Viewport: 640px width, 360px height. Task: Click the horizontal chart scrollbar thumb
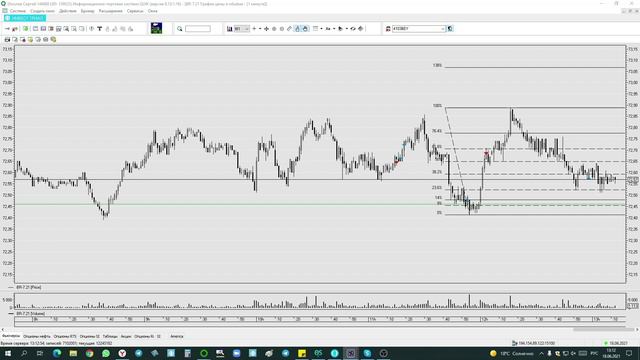(x=603, y=329)
